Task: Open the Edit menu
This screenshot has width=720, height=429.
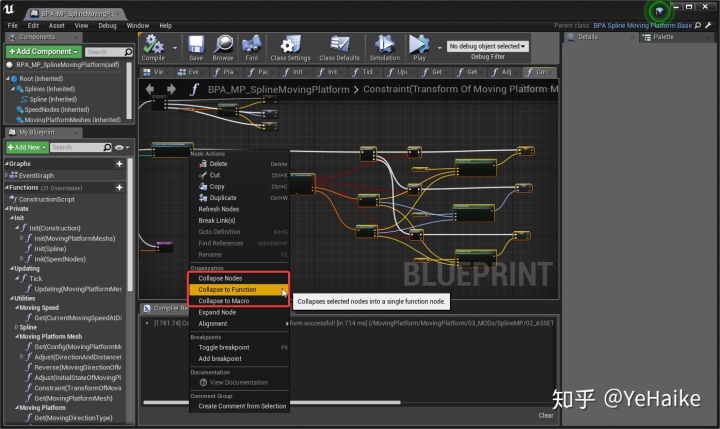Action: tap(33, 26)
